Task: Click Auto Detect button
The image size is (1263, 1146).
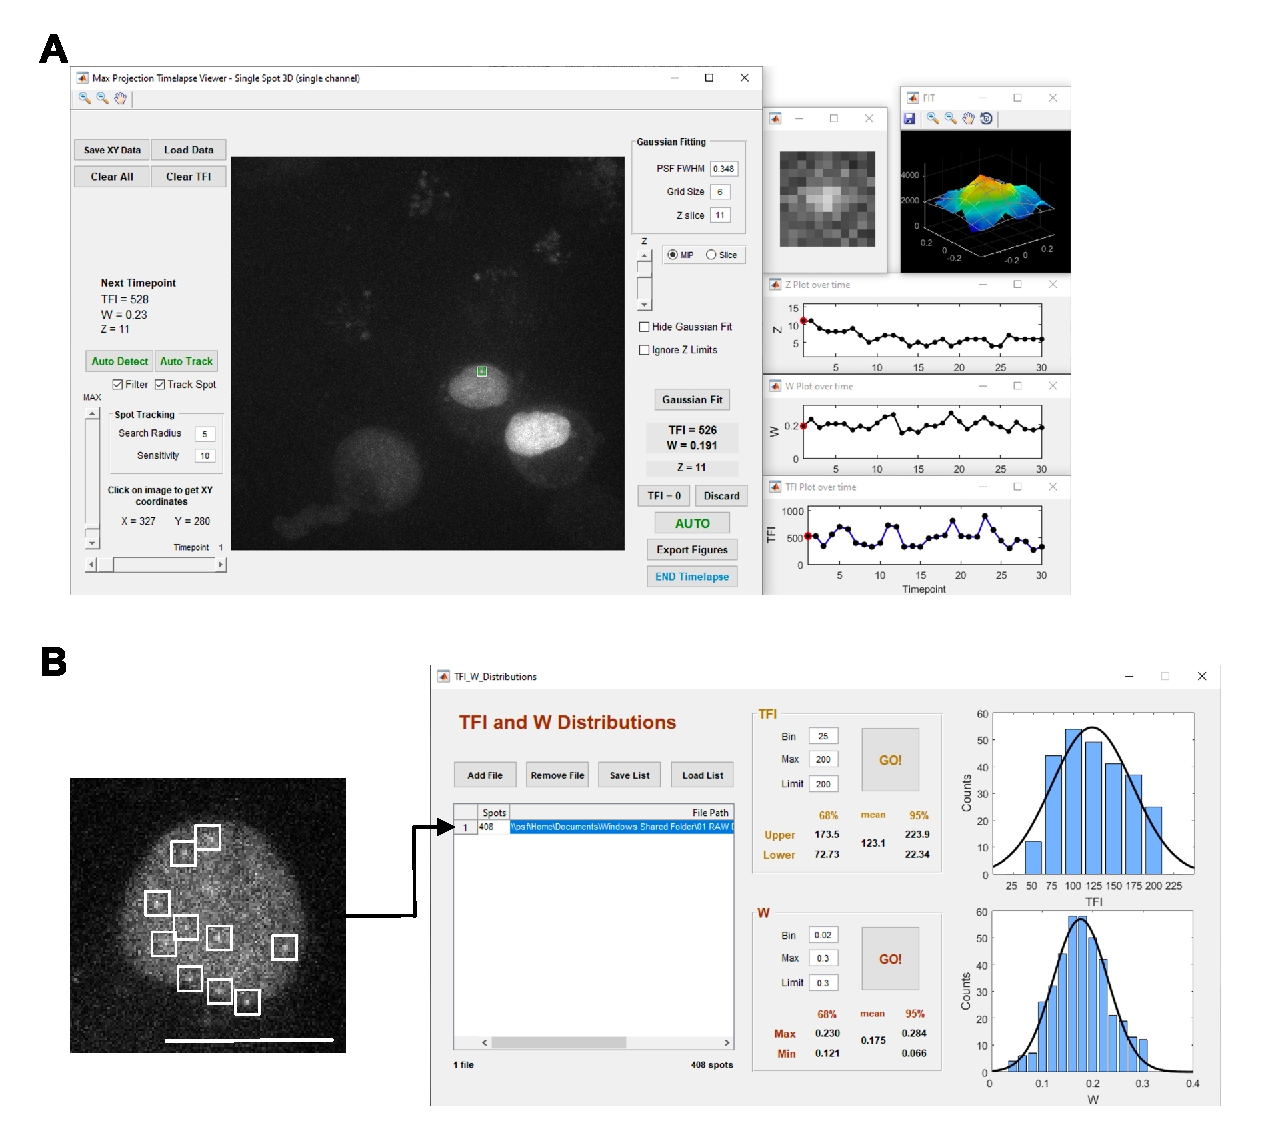Action: (x=120, y=361)
